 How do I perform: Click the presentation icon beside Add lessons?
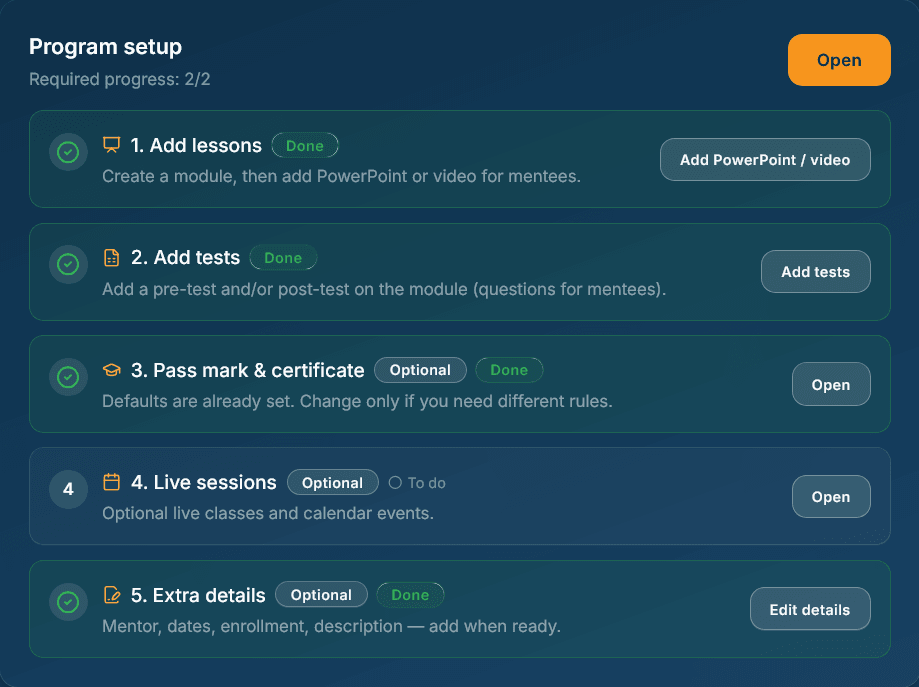(x=111, y=145)
